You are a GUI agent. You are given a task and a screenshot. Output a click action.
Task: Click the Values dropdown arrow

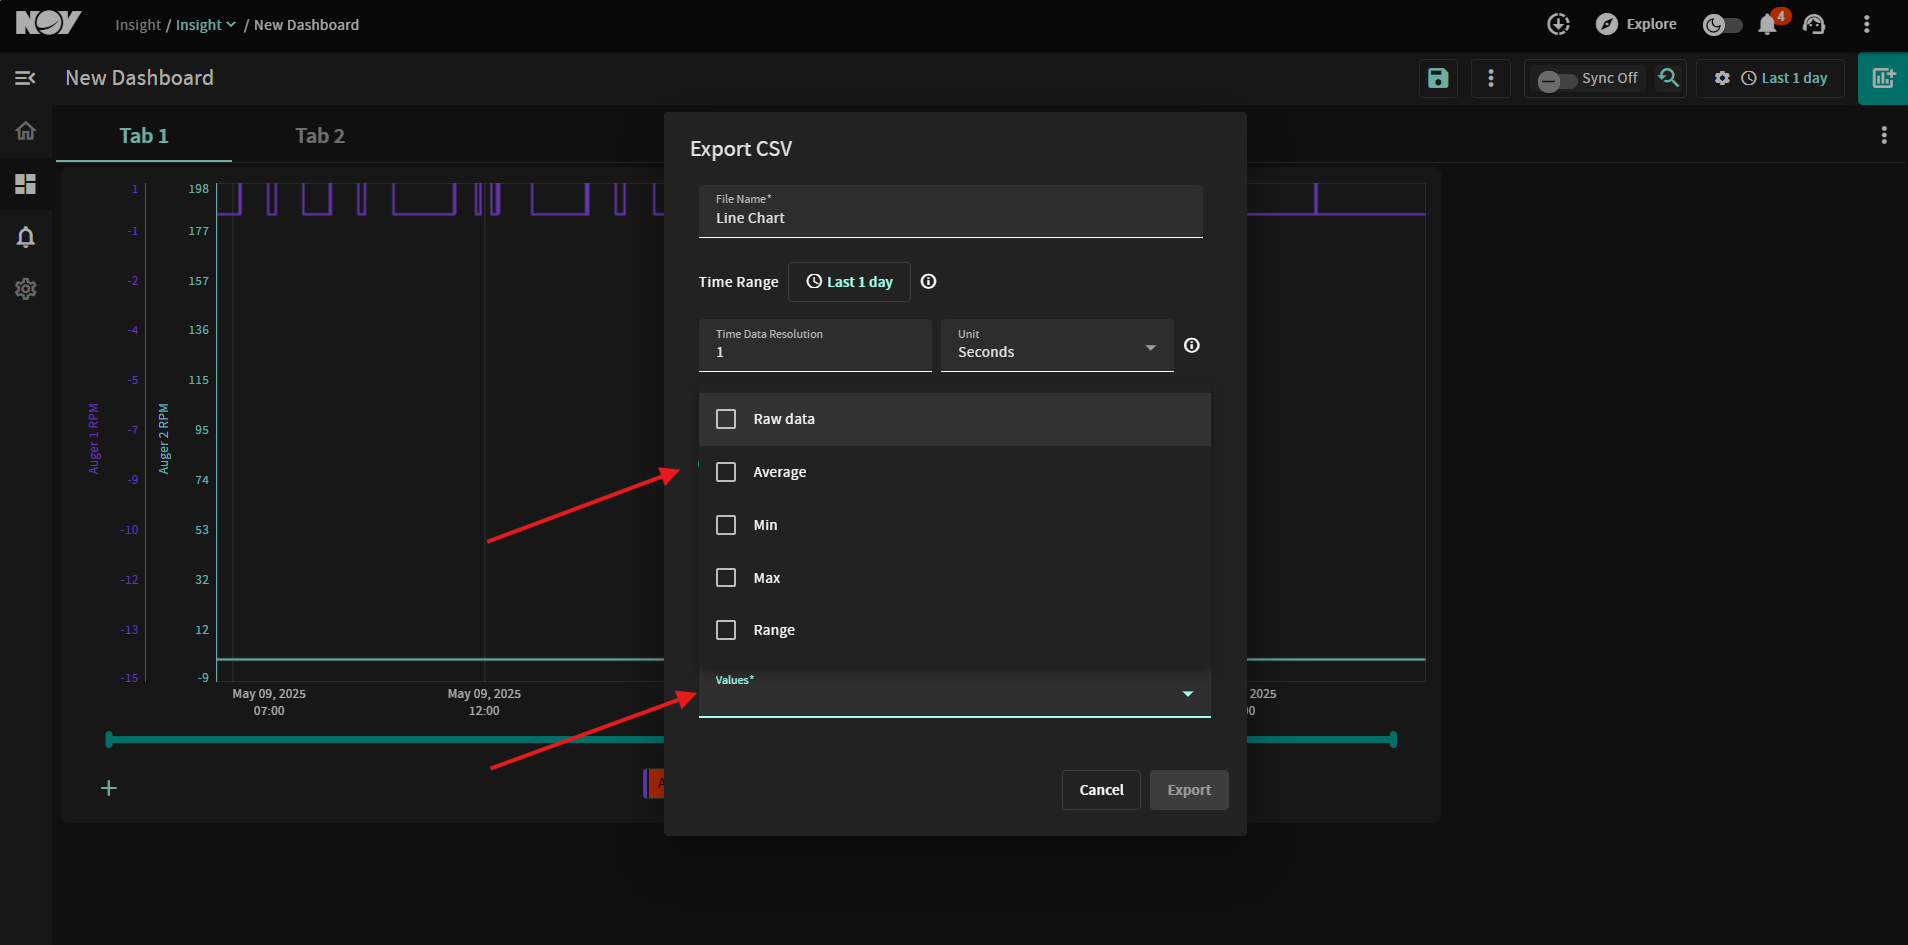point(1188,694)
